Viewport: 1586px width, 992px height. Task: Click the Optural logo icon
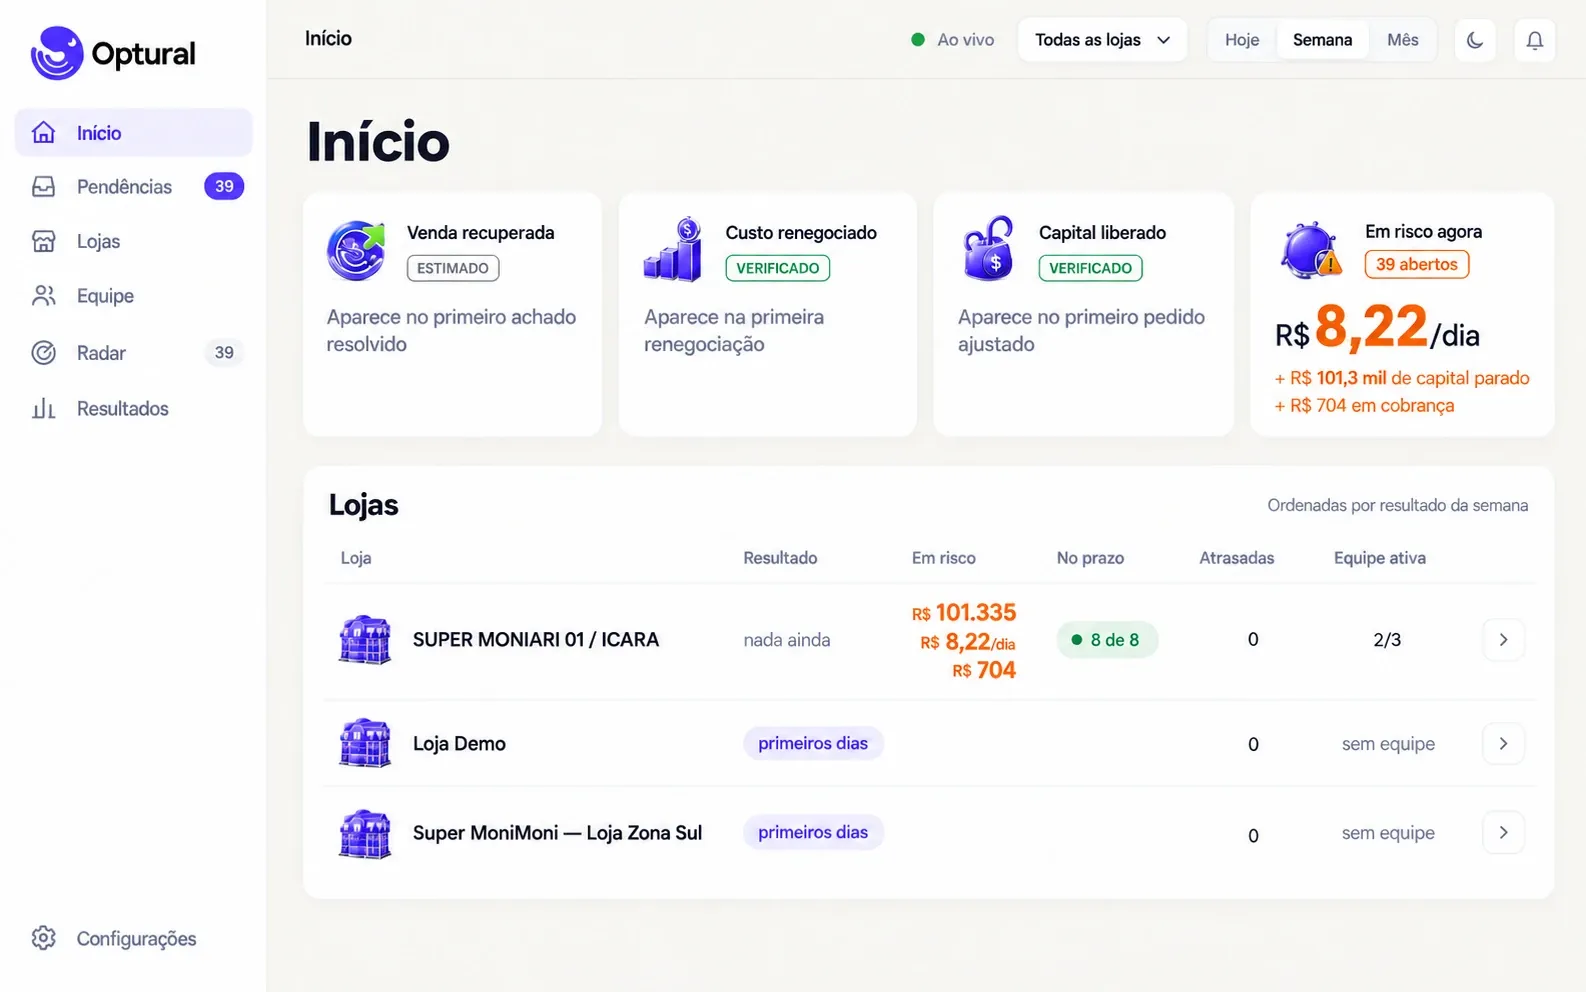coord(57,53)
